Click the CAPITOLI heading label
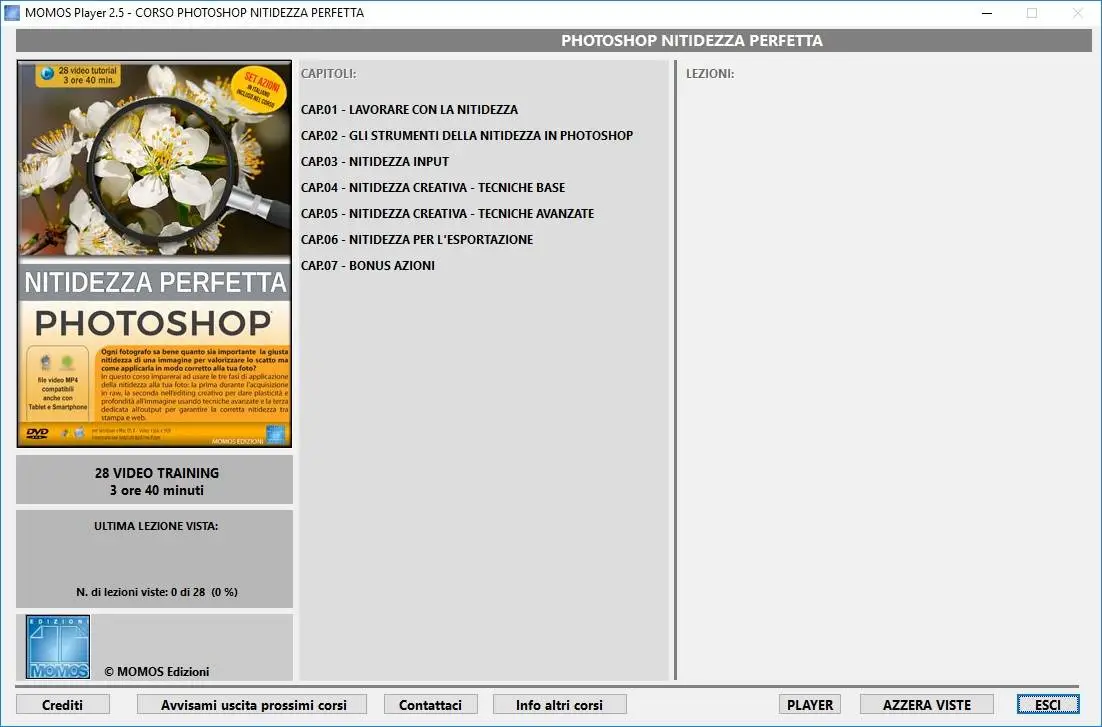The height and width of the screenshot is (727, 1102). click(x=328, y=74)
